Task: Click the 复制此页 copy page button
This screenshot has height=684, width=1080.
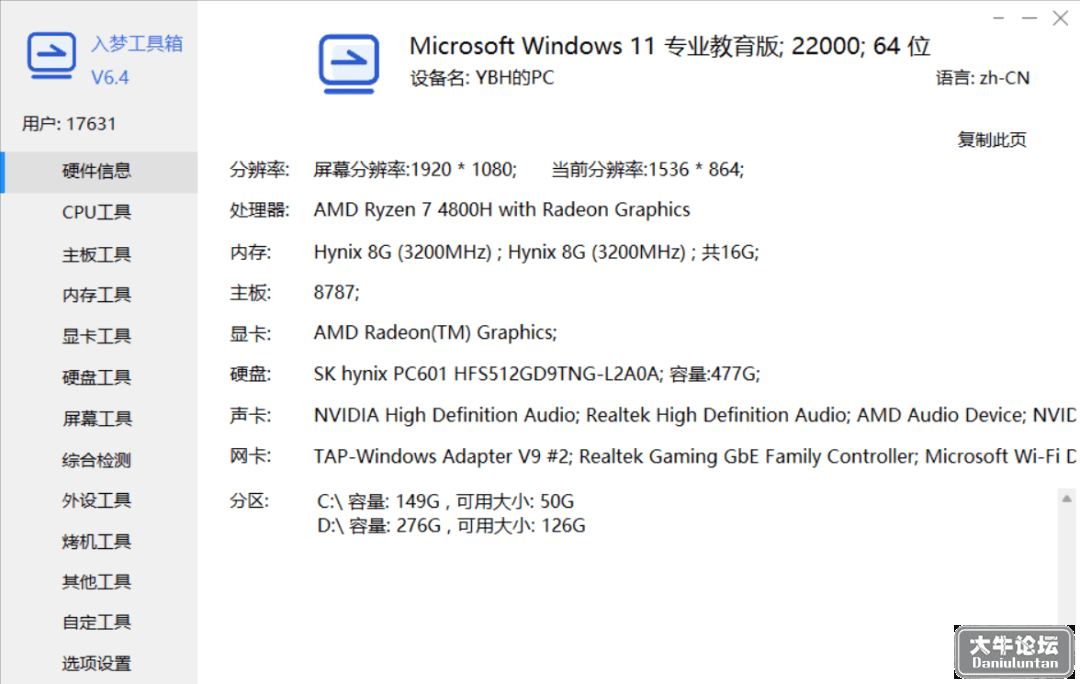Action: 992,140
